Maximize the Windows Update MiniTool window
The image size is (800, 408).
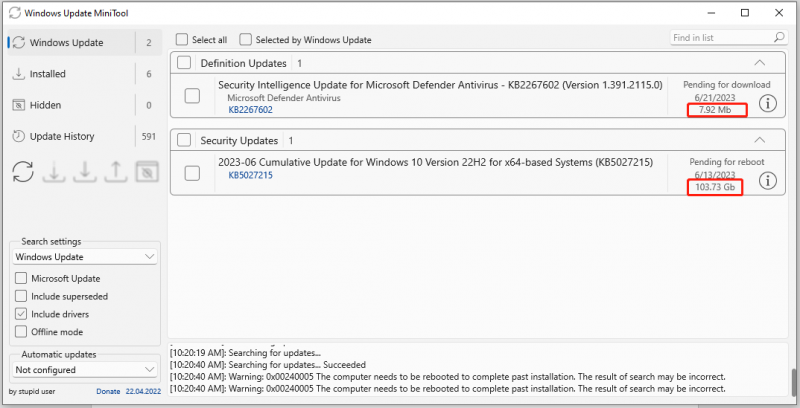click(745, 13)
